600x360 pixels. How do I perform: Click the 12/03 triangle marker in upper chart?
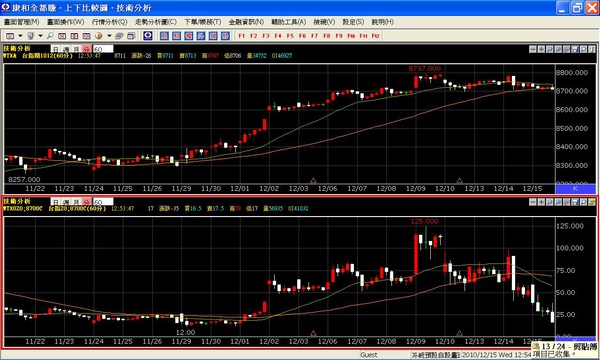[x=313, y=181]
